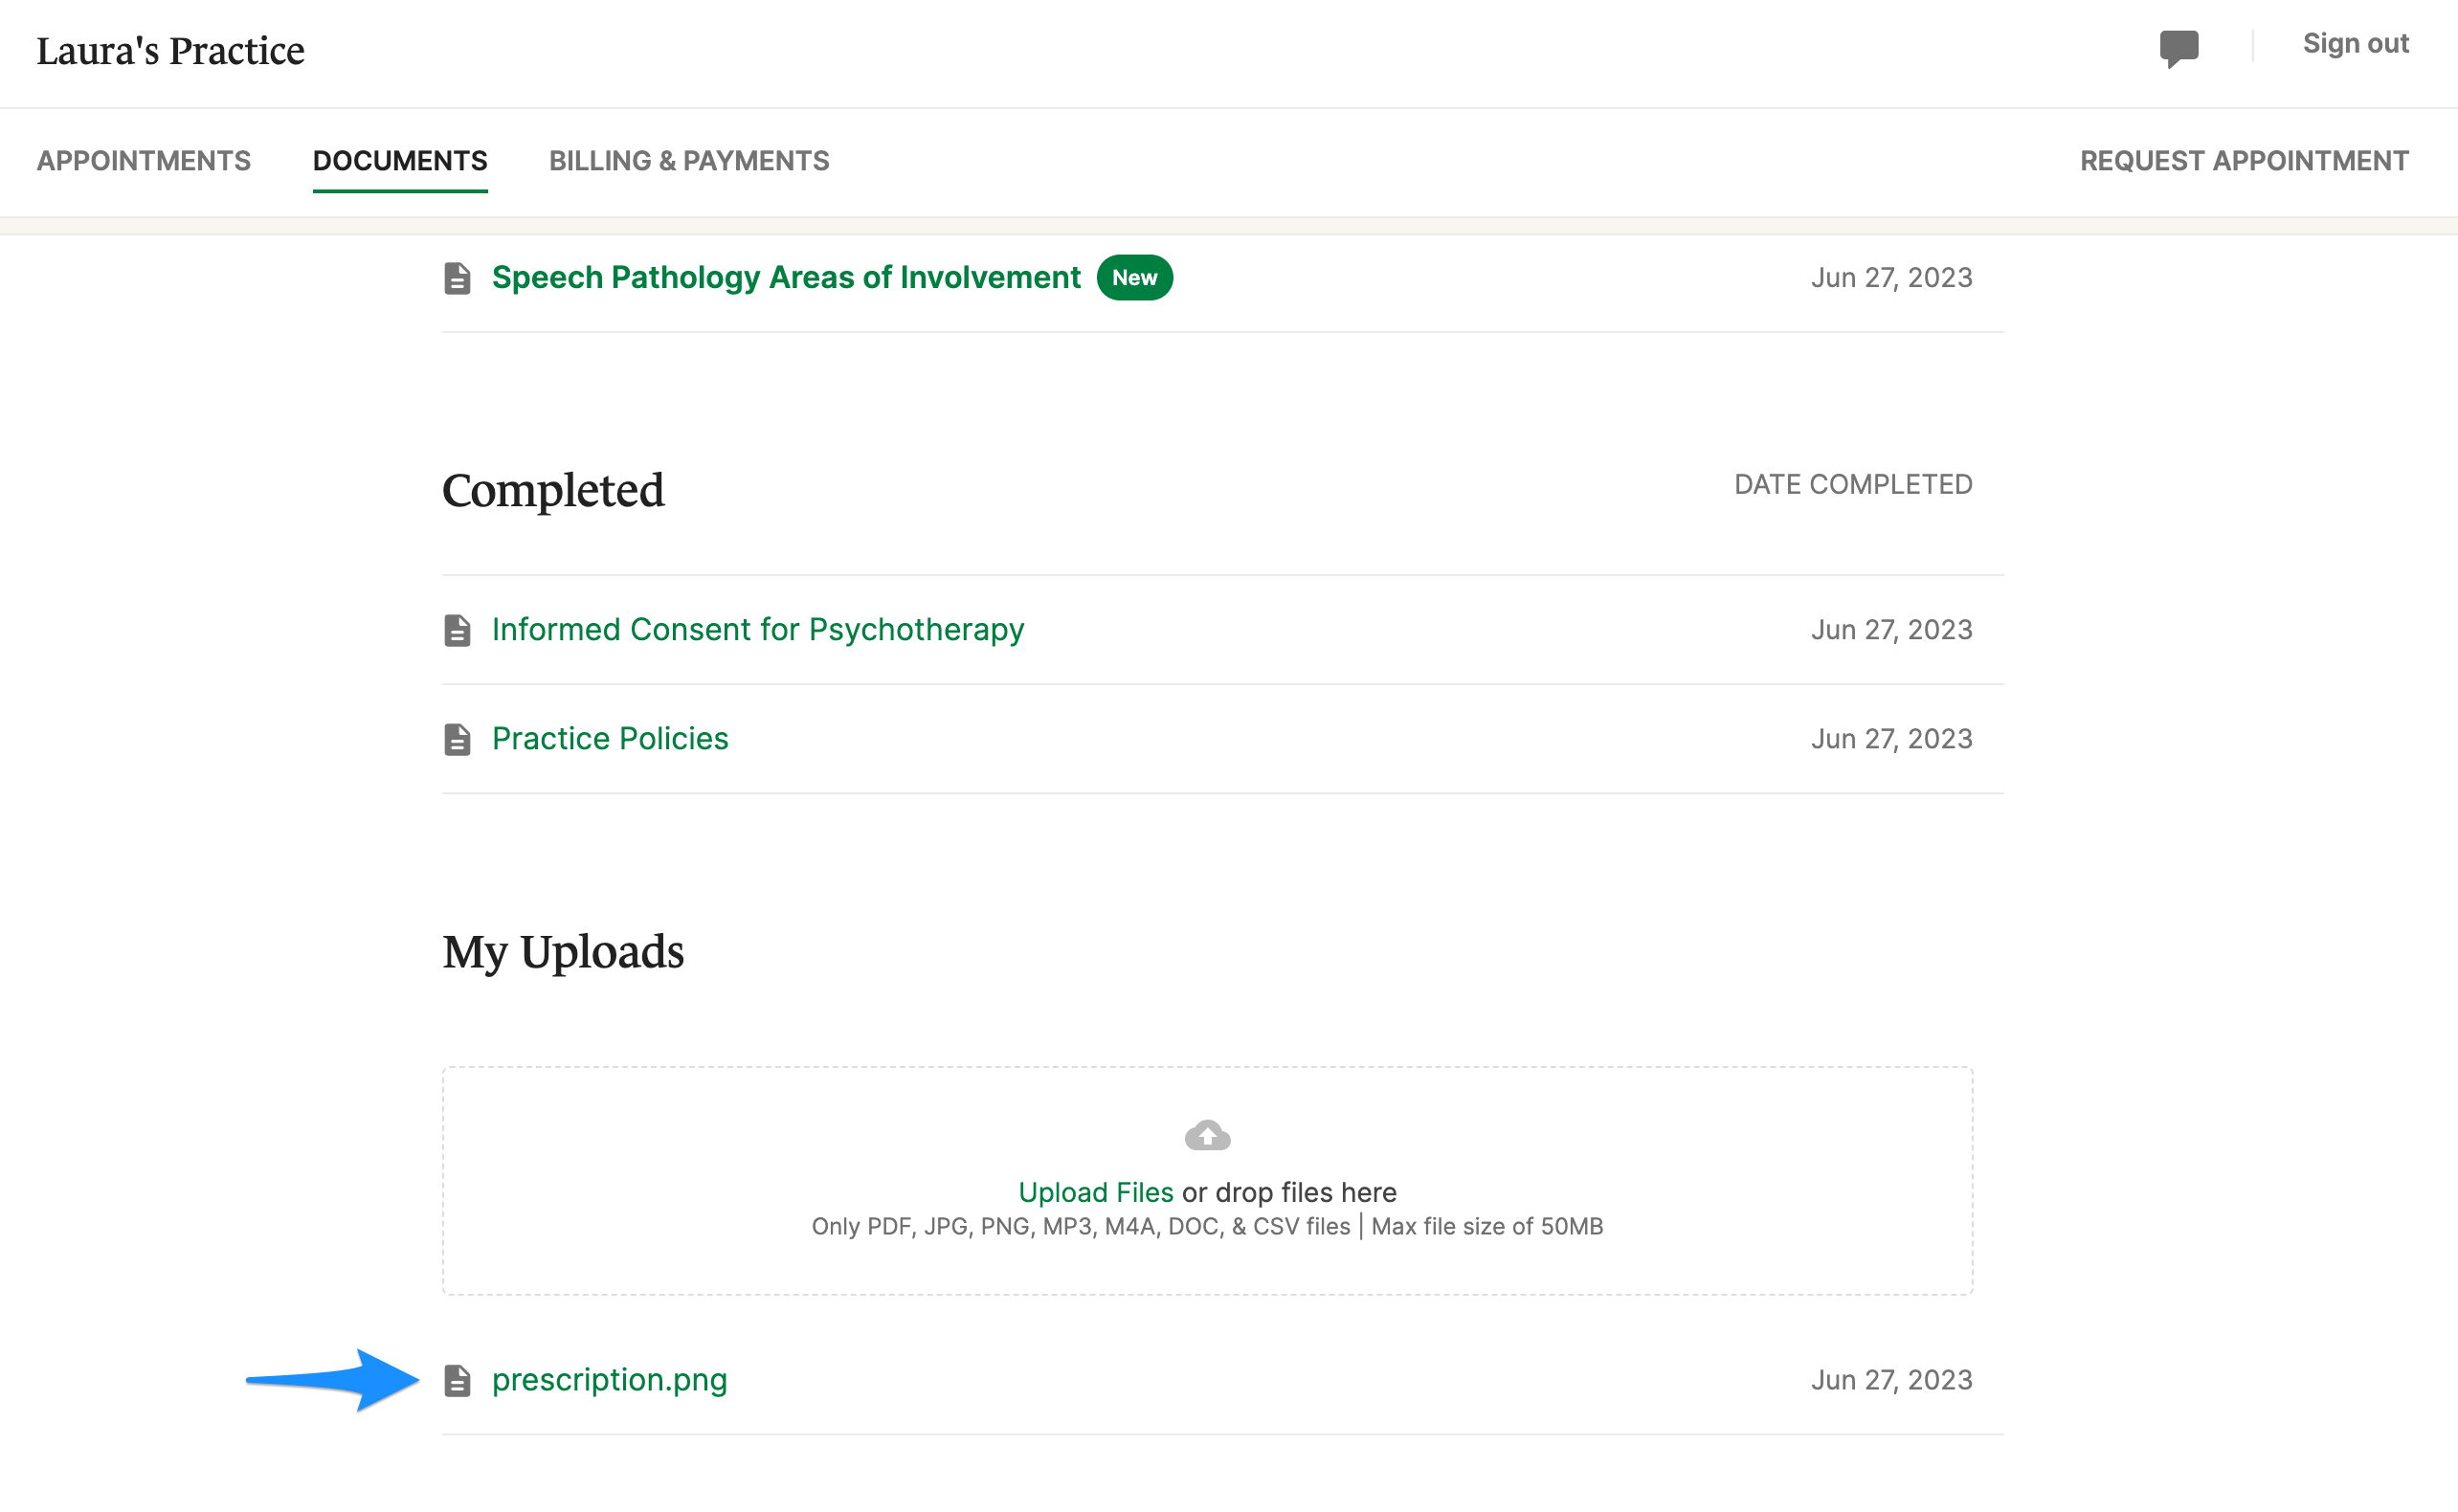Image resolution: width=2458 pixels, height=1512 pixels.
Task: Open the Speech Pathology Areas of Involvement document
Action: (785, 278)
